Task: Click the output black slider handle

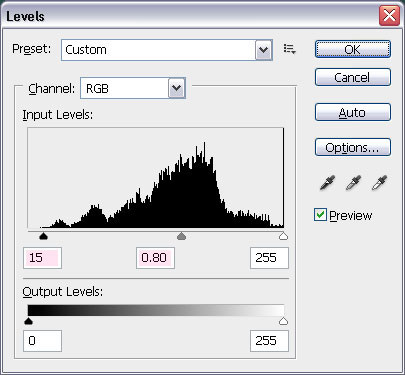Action: point(29,321)
